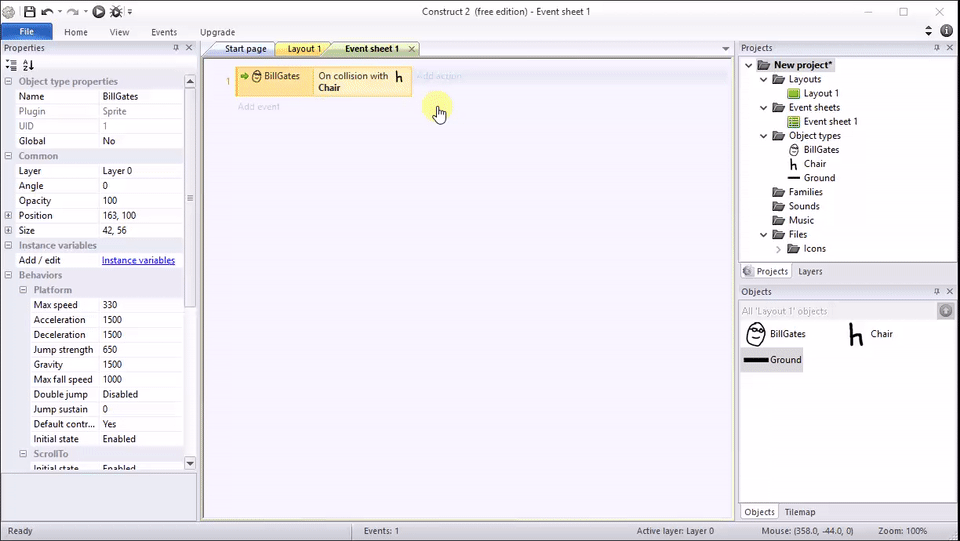Click Properties scrollbar down arrow
This screenshot has height=541, width=960.
[190, 463]
